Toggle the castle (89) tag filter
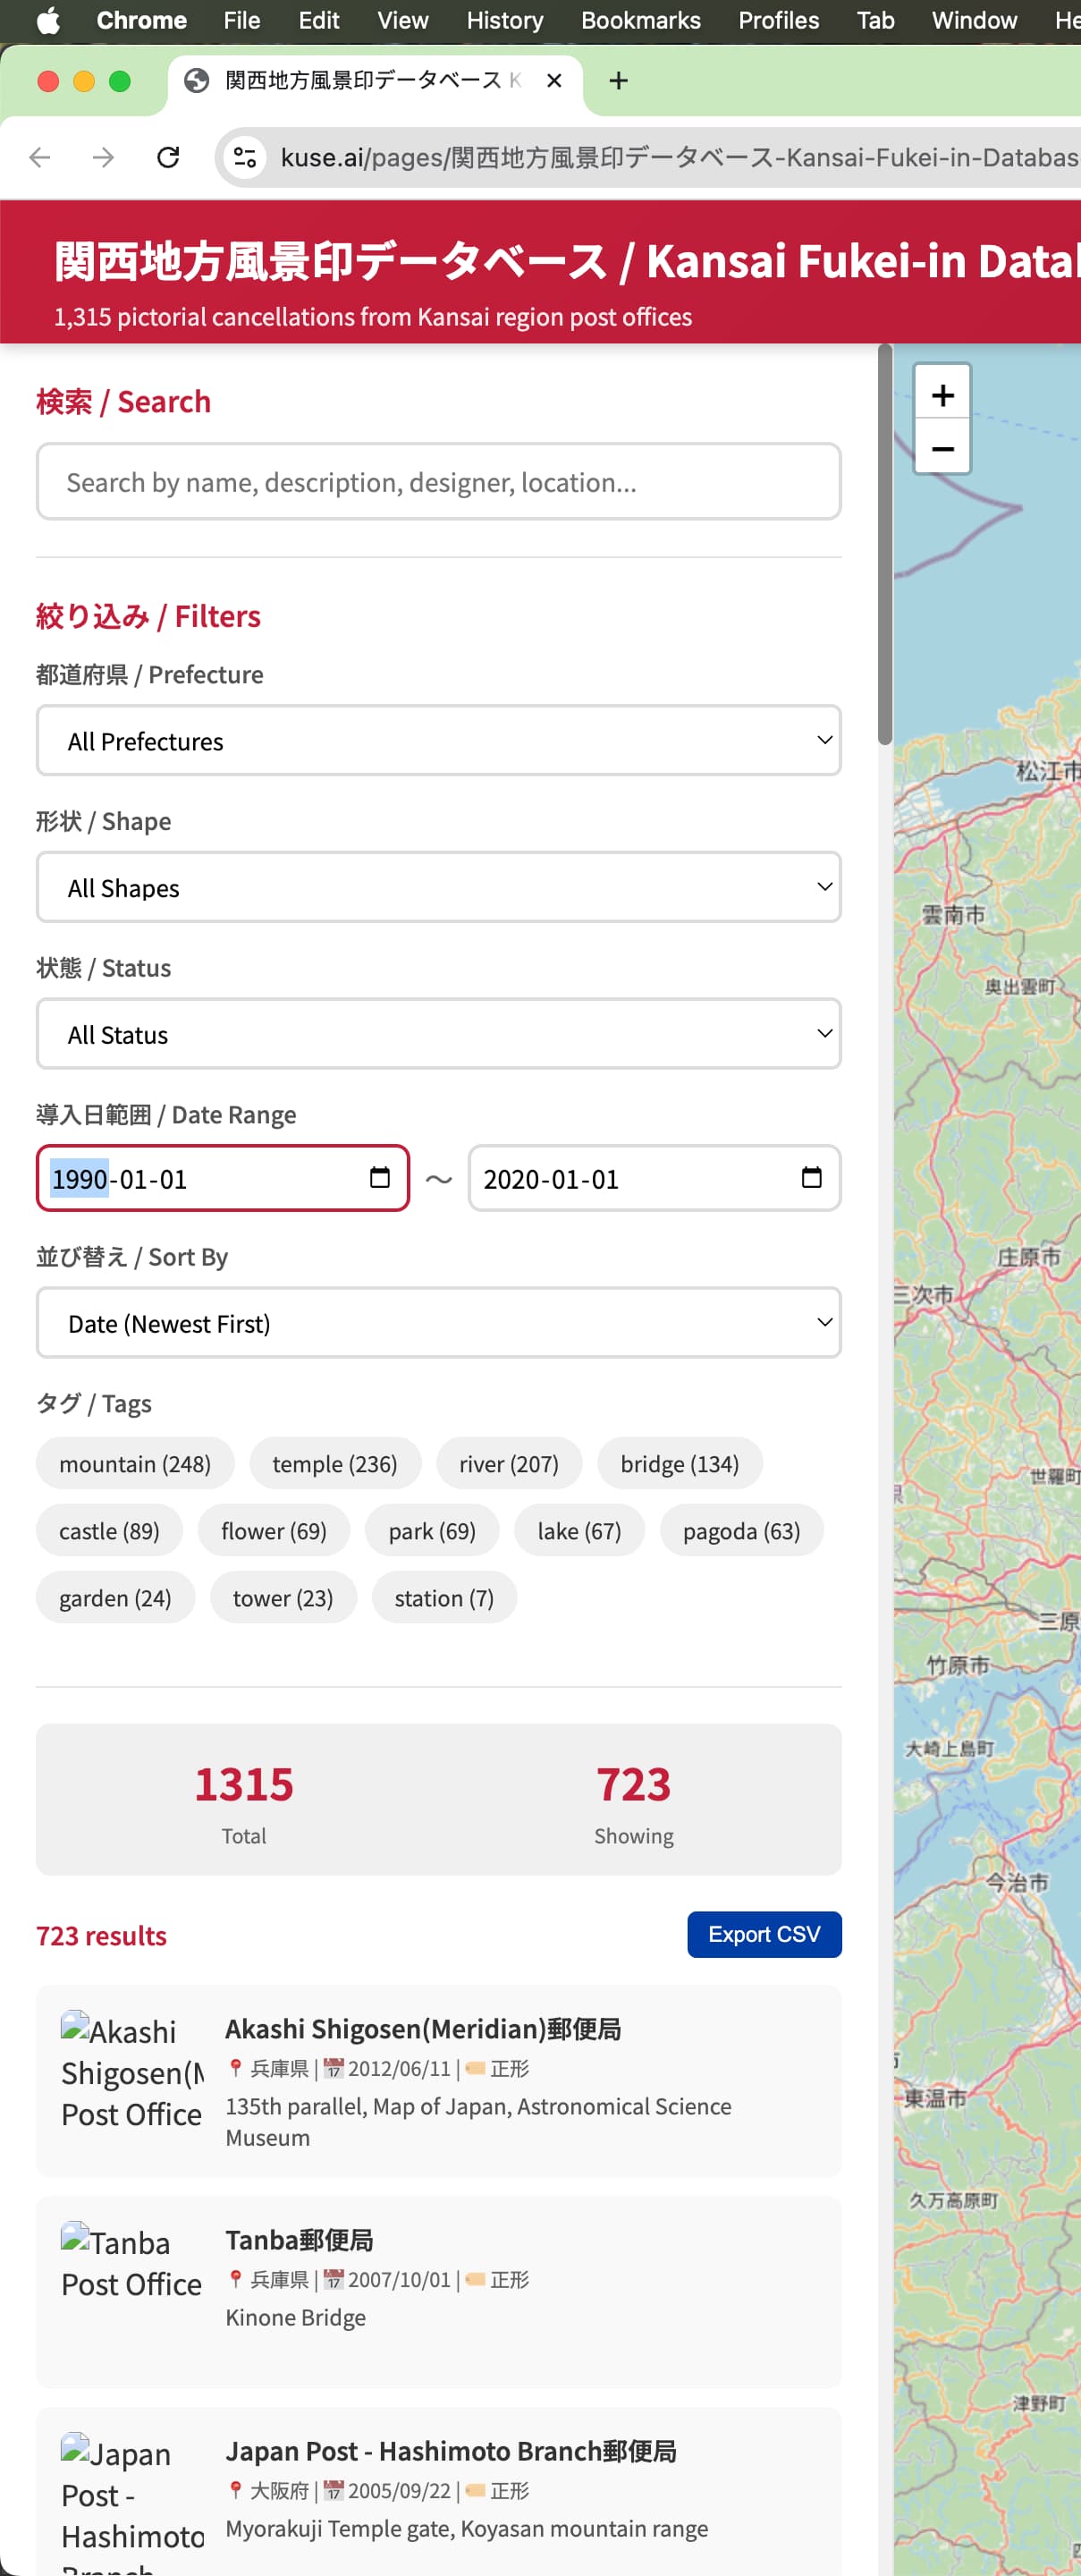 [x=109, y=1530]
